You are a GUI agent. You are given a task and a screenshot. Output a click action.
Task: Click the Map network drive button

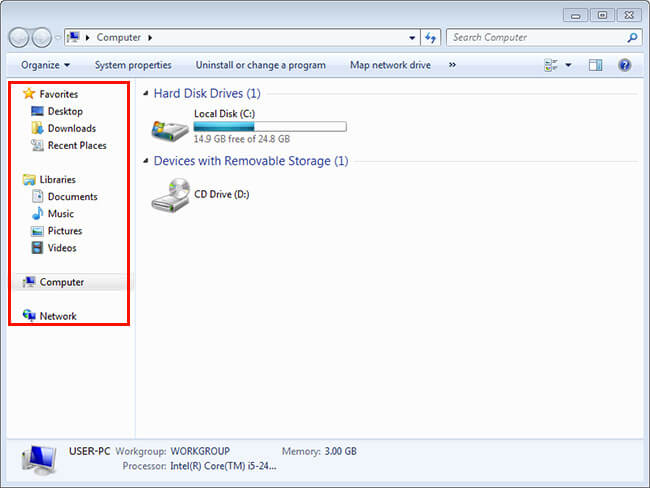[x=390, y=65]
